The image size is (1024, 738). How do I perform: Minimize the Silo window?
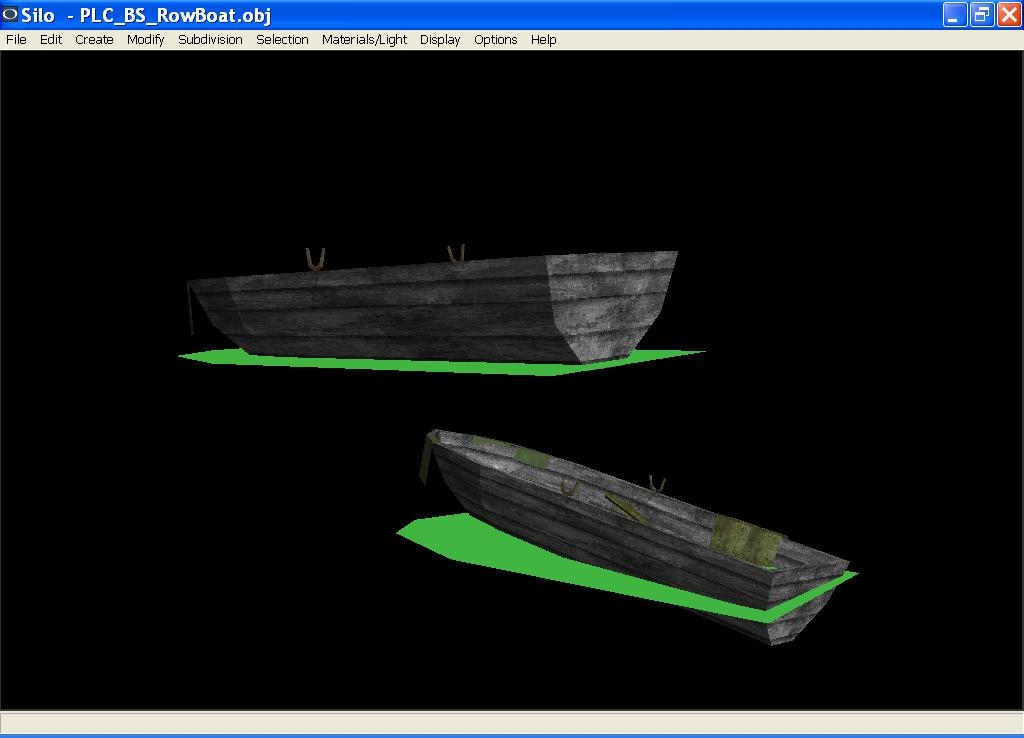click(x=955, y=14)
